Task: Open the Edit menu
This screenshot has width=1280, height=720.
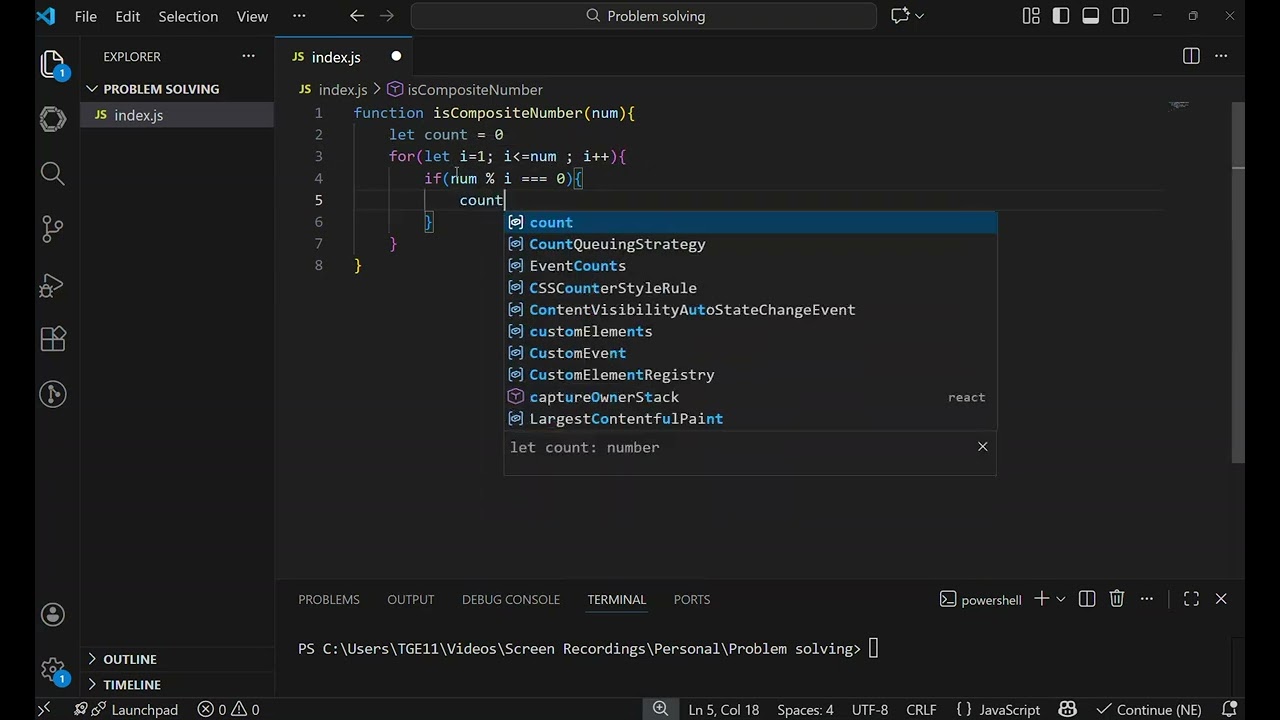Action: coord(128,16)
